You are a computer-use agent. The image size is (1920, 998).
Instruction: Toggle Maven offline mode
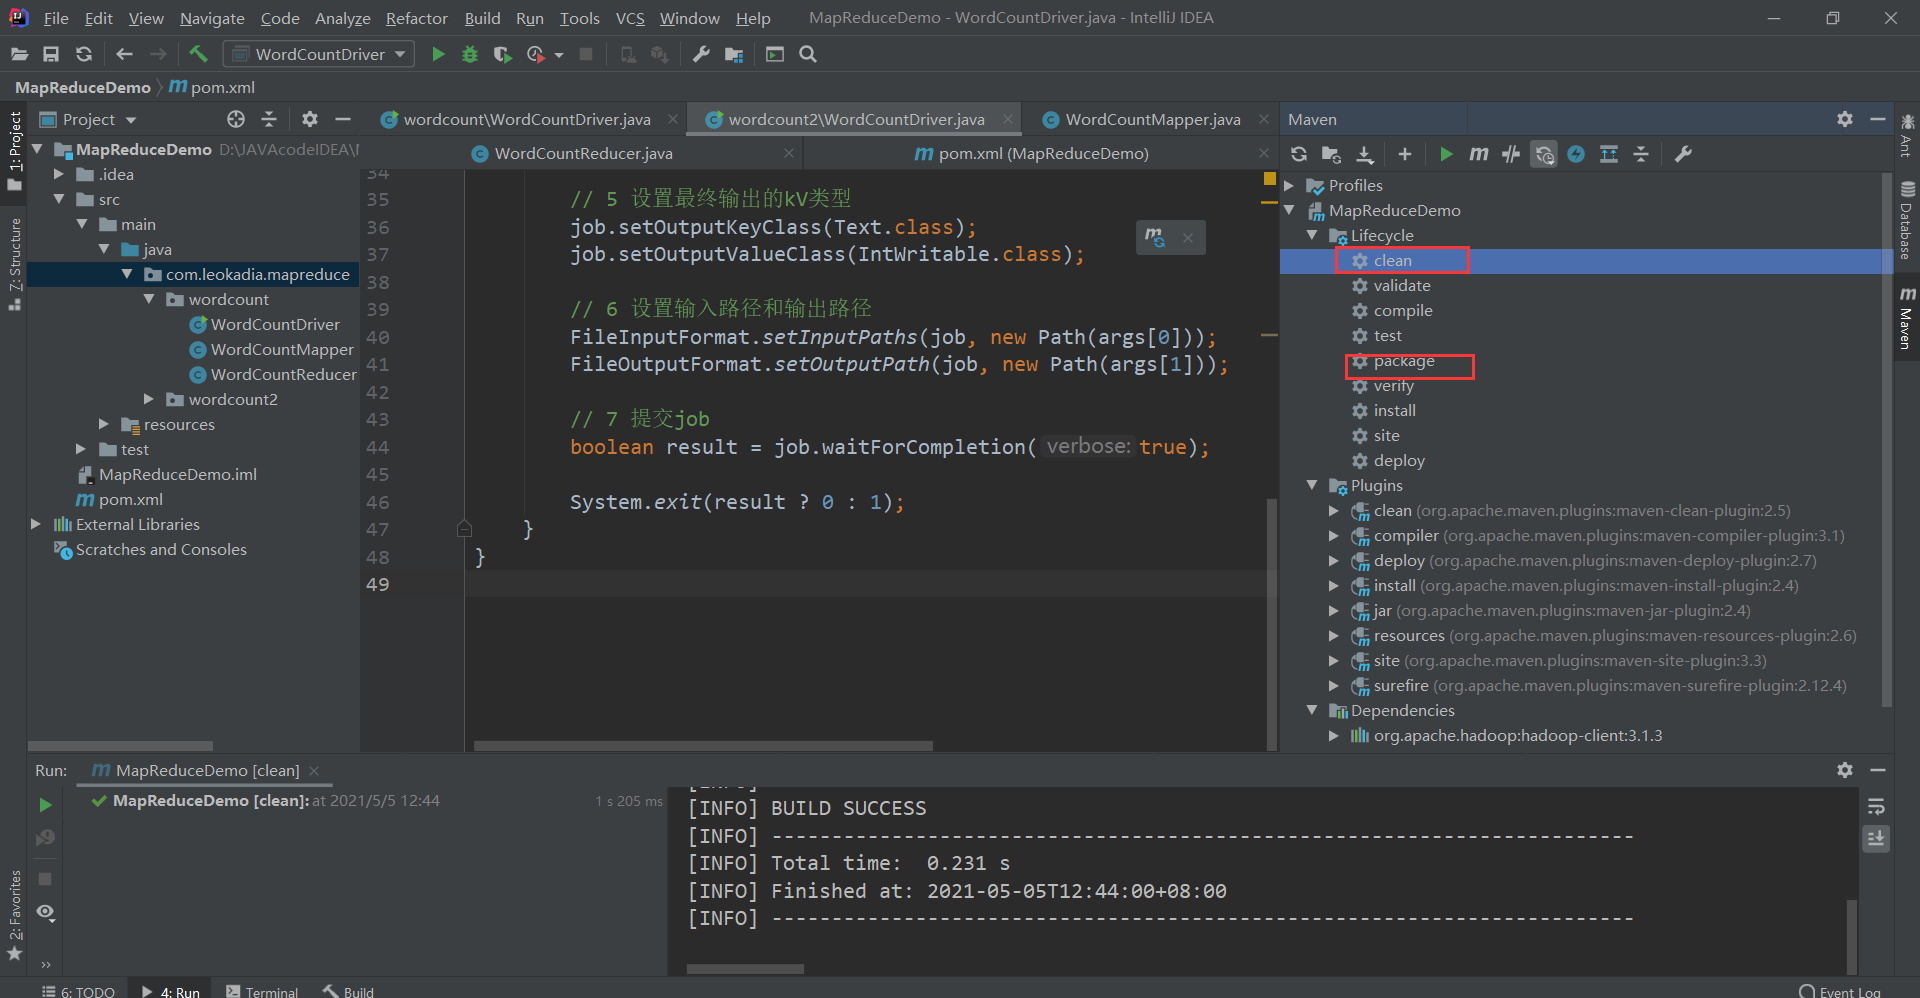(x=1511, y=154)
